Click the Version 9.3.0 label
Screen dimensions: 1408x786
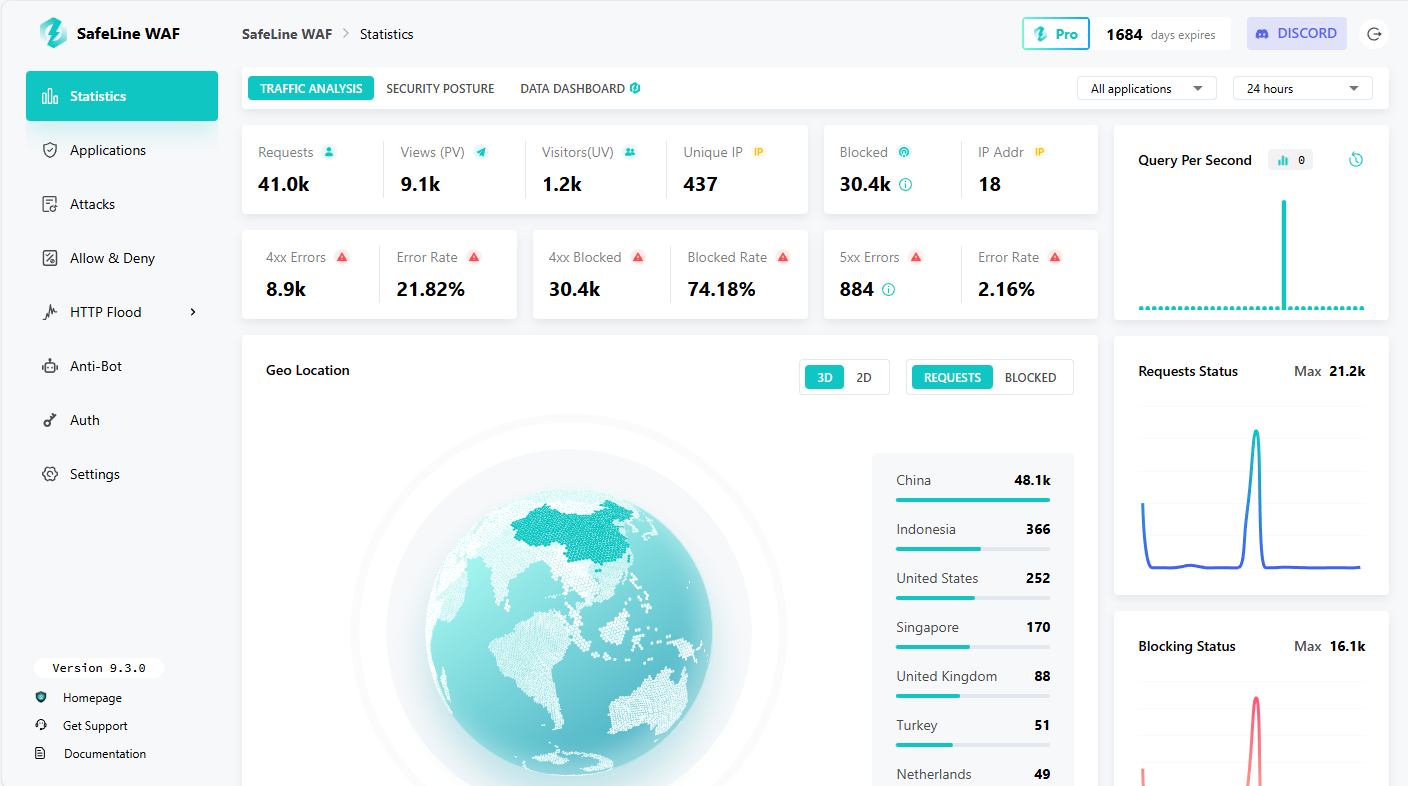[x=99, y=668]
